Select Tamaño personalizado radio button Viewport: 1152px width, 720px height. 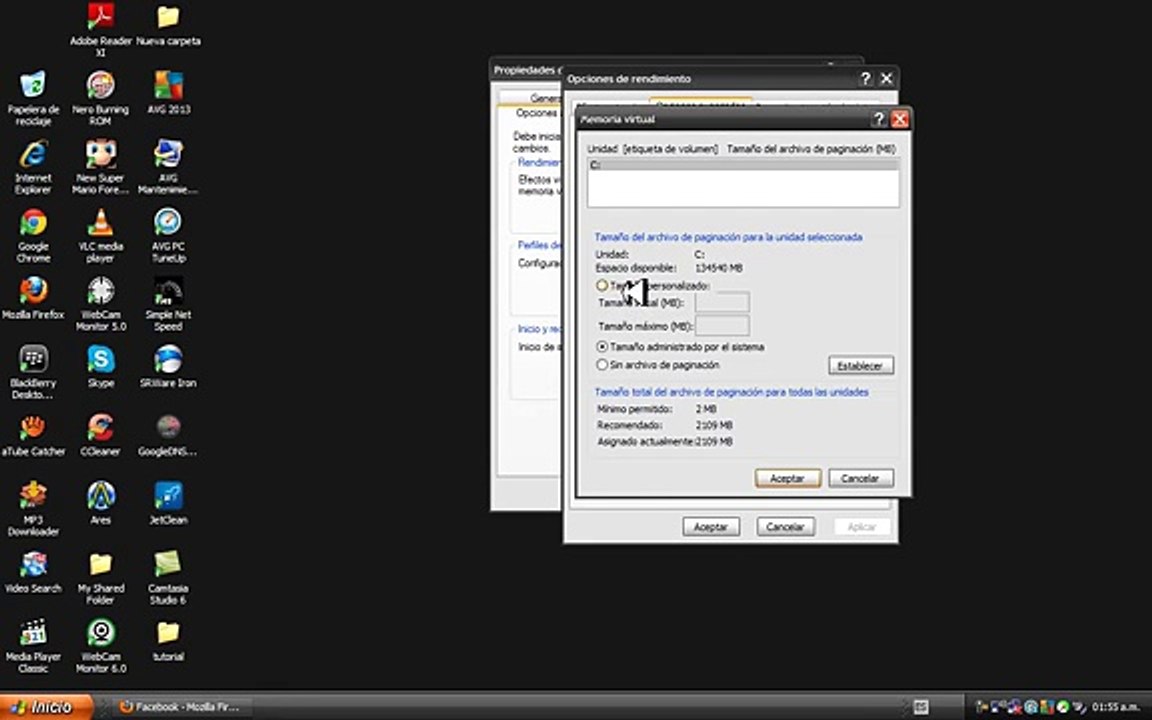pyautogui.click(x=602, y=285)
